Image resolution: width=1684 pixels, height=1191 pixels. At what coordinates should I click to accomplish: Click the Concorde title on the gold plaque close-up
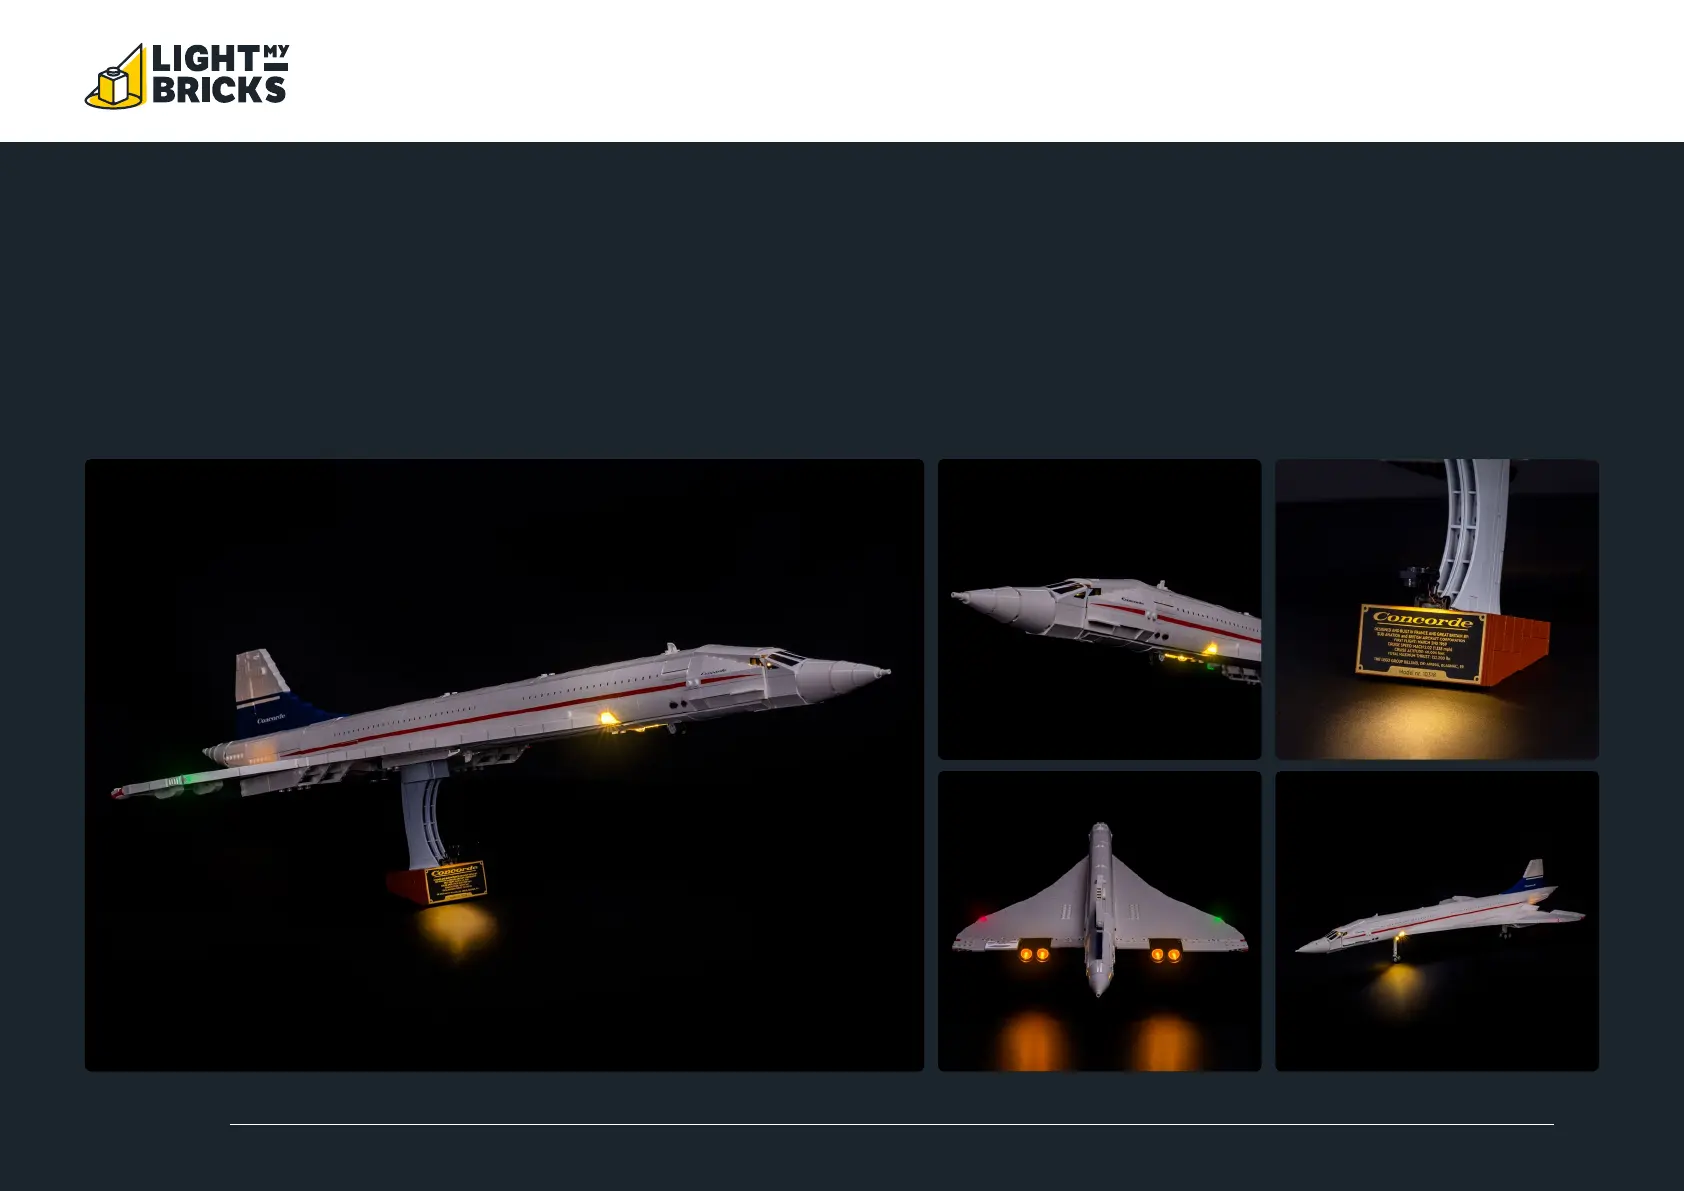[1422, 620]
